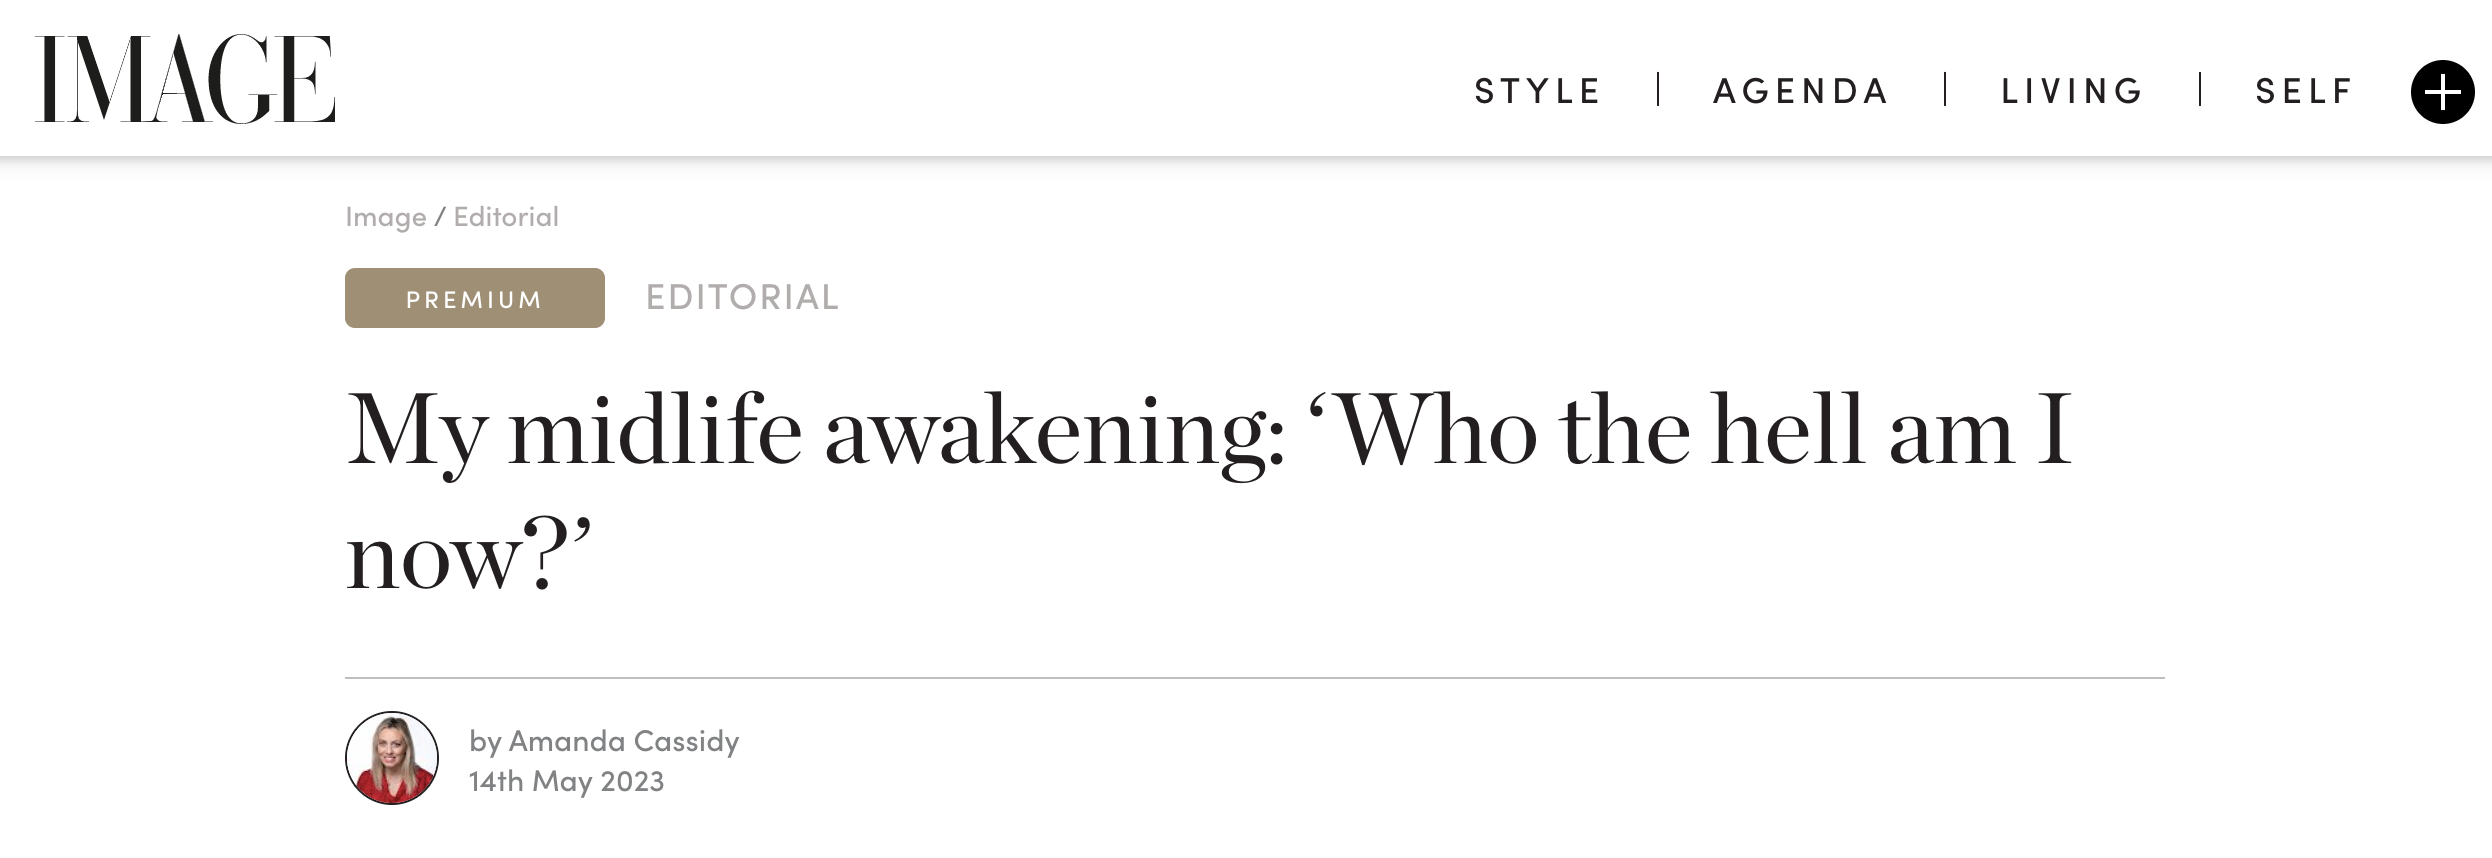
Task: Click the IMAGE magazine logo
Action: click(x=185, y=80)
